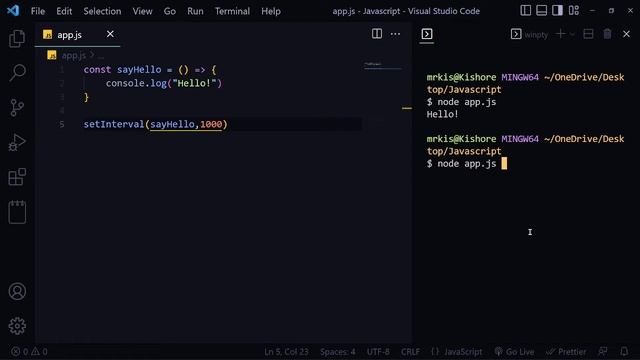This screenshot has width=640, height=360.
Task: Toggle primary sidebar layout
Action: pyautogui.click(x=526, y=11)
